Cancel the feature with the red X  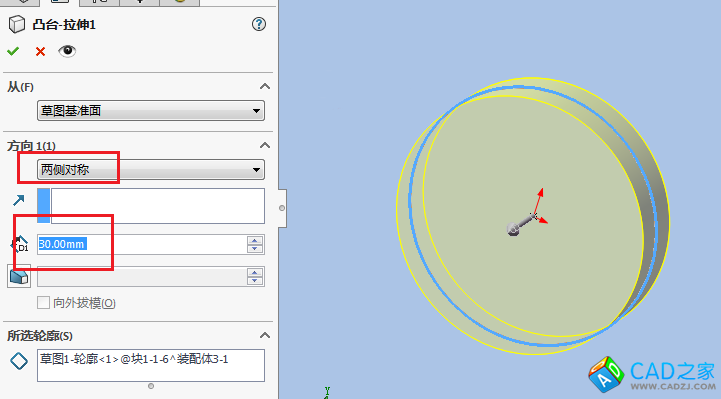coord(40,51)
